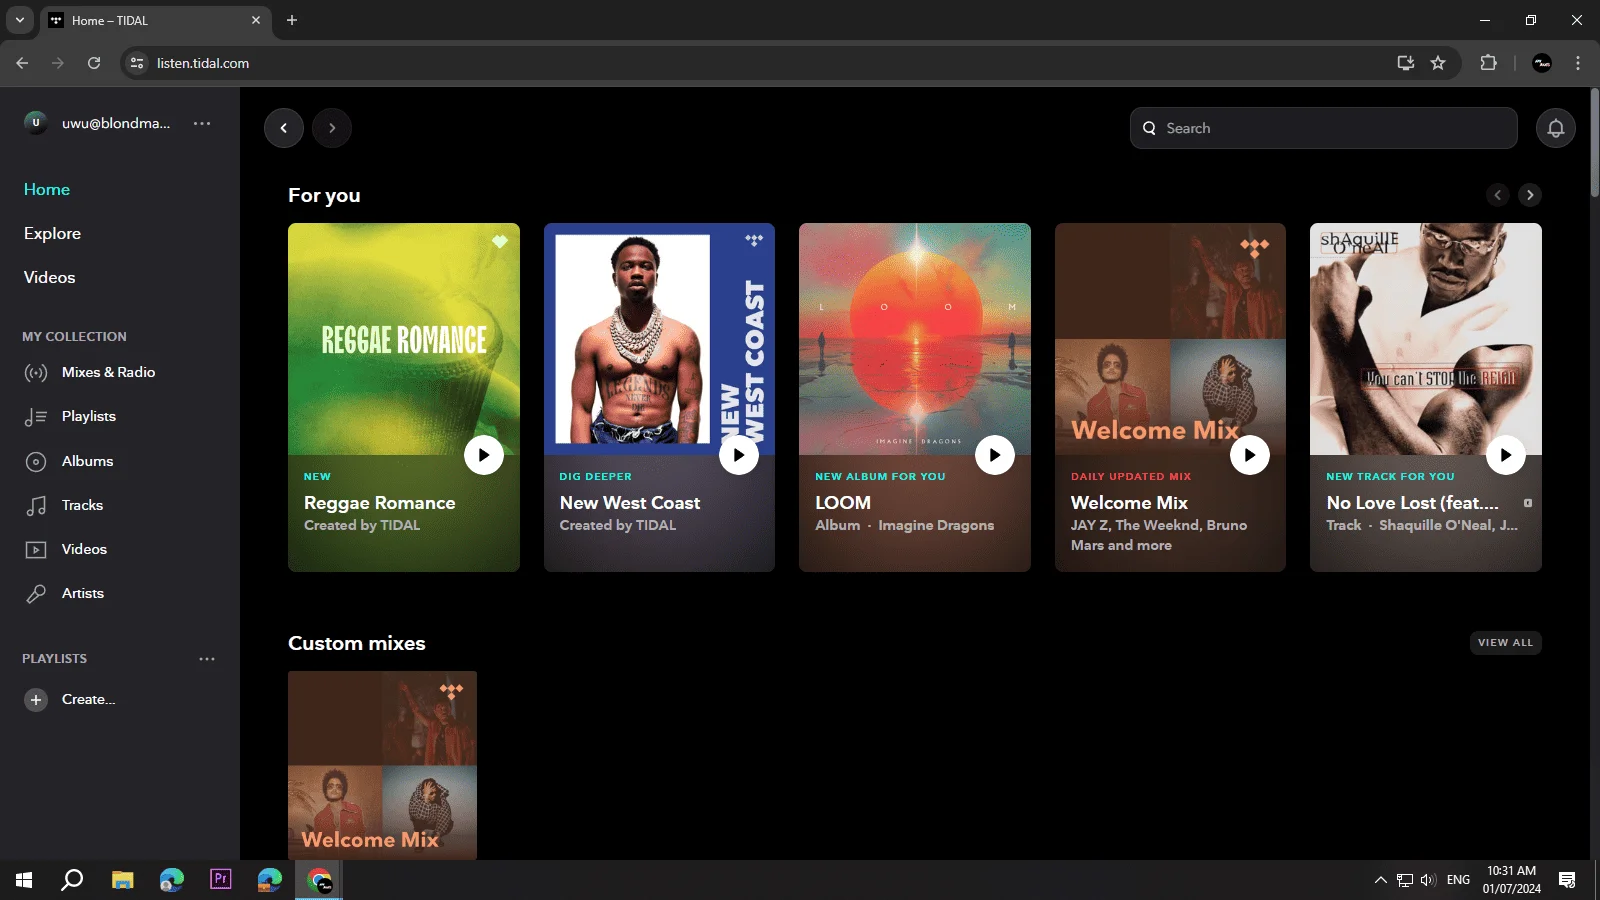Play the New West Coast playlist

pos(739,455)
